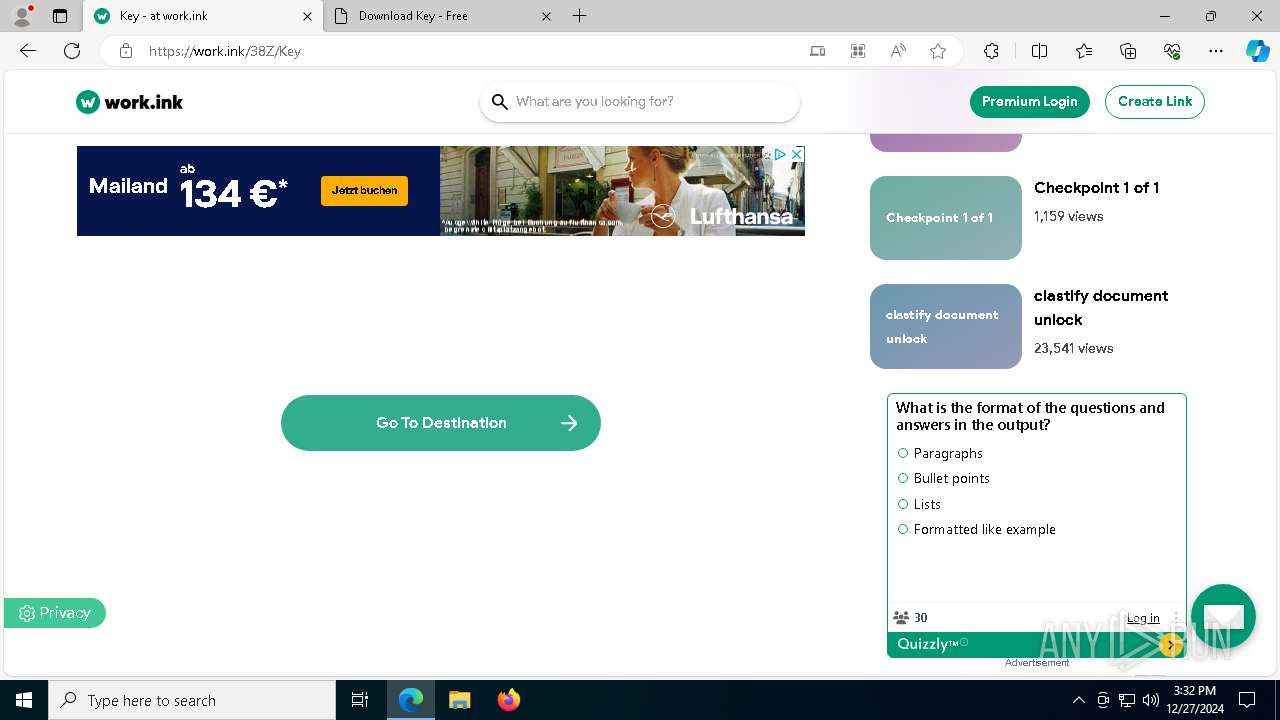1280x720 pixels.
Task: Close the Lufthansa ad with the X
Action: (797, 154)
